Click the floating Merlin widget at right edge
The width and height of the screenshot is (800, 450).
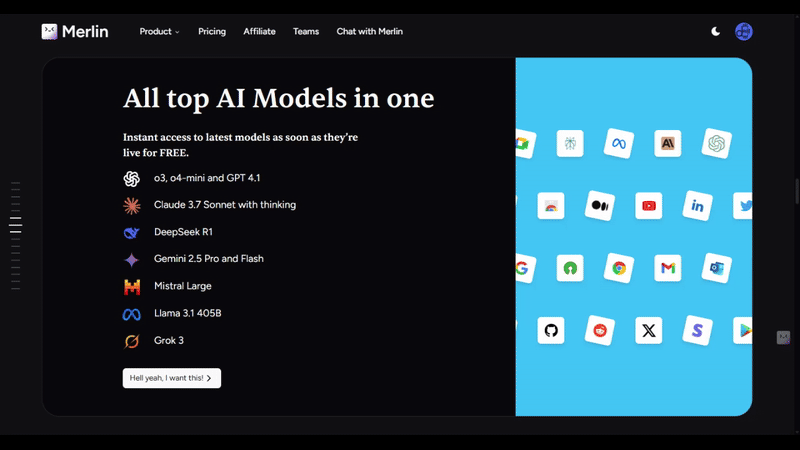tap(783, 337)
